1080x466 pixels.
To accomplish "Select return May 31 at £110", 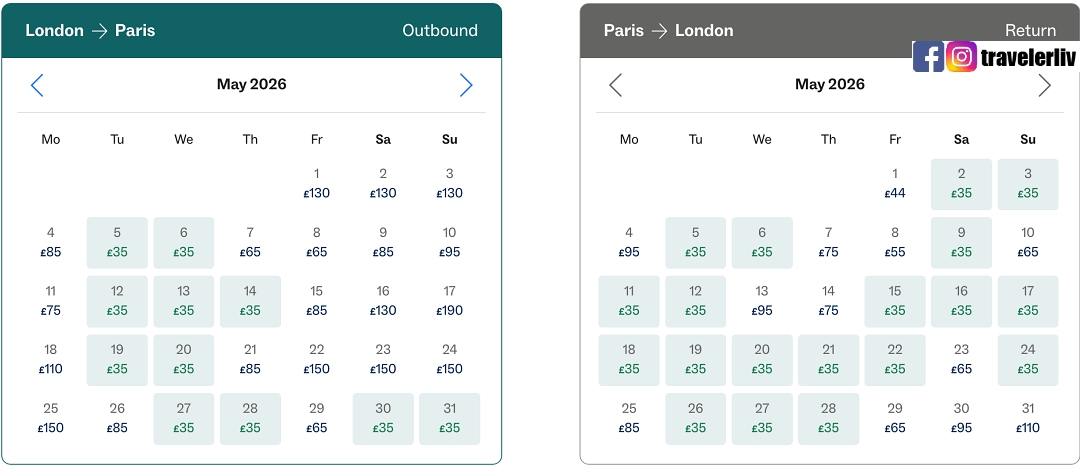I will [x=1027, y=418].
